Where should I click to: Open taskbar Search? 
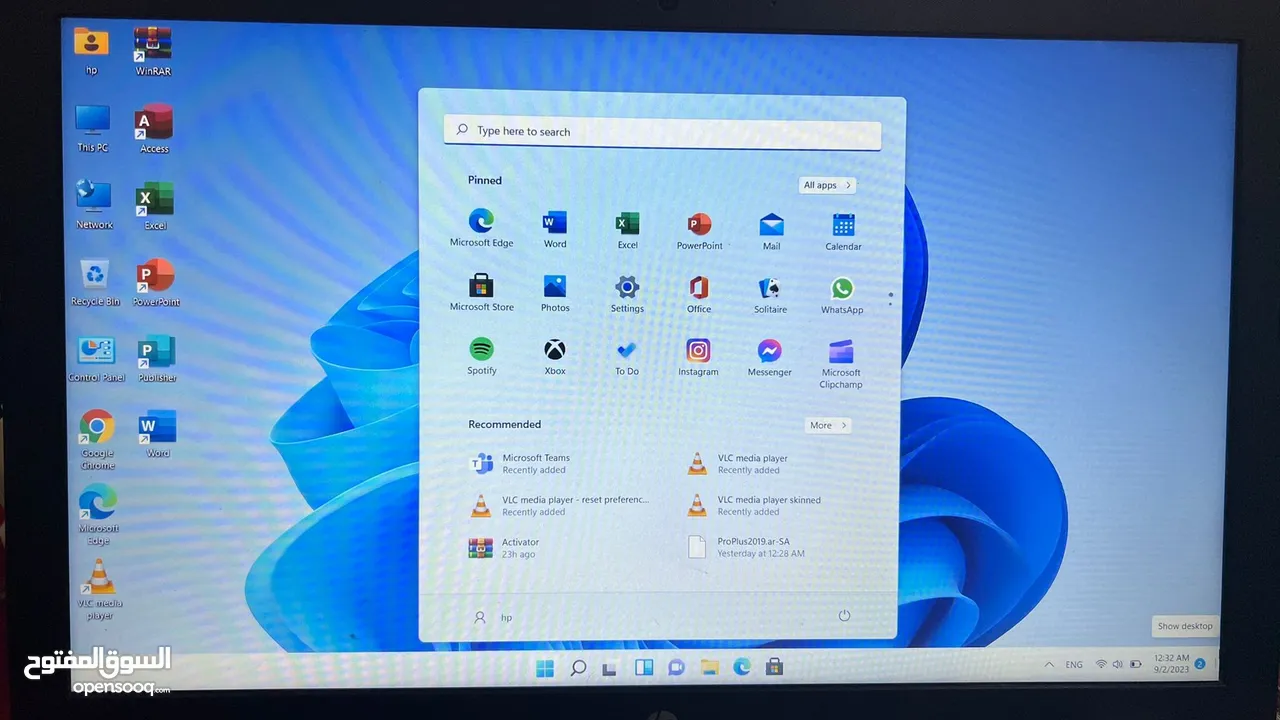pos(578,668)
